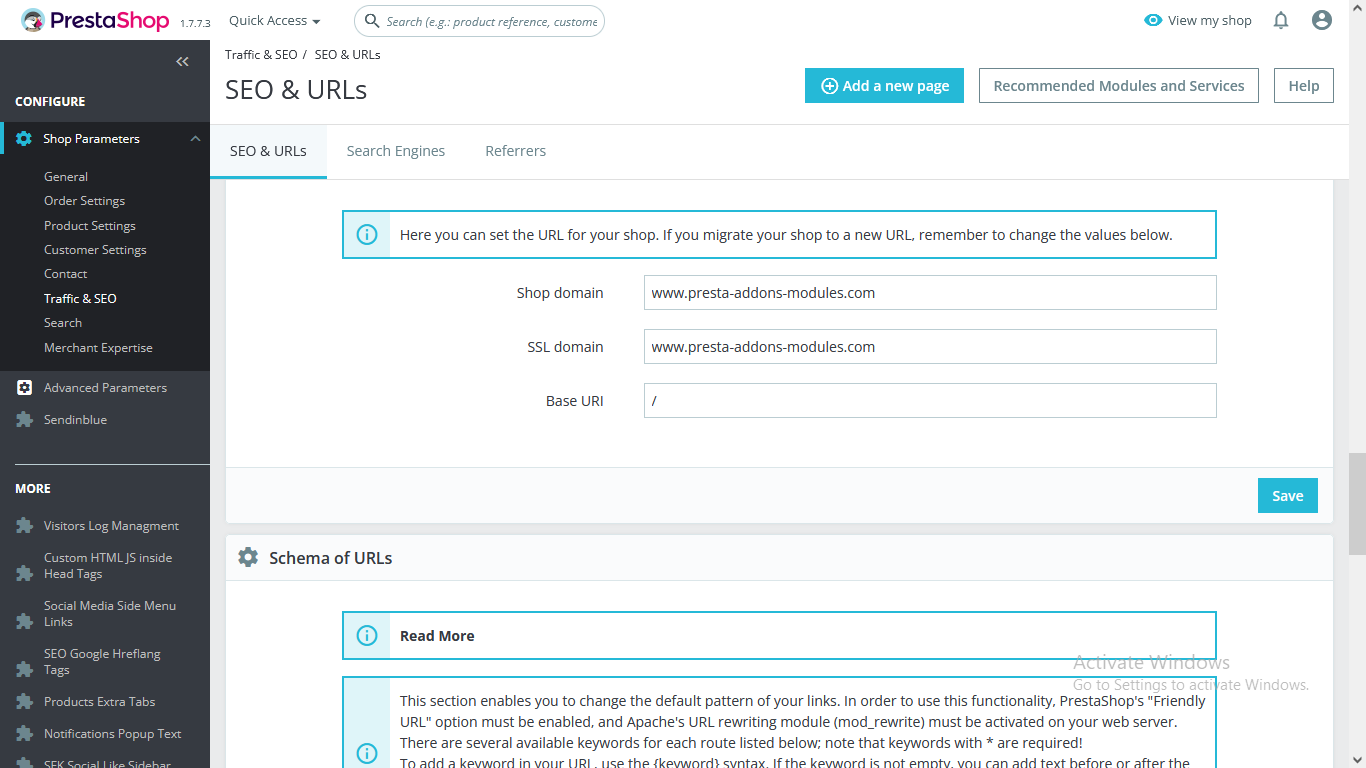Open the user profile avatar icon

pos(1322,20)
